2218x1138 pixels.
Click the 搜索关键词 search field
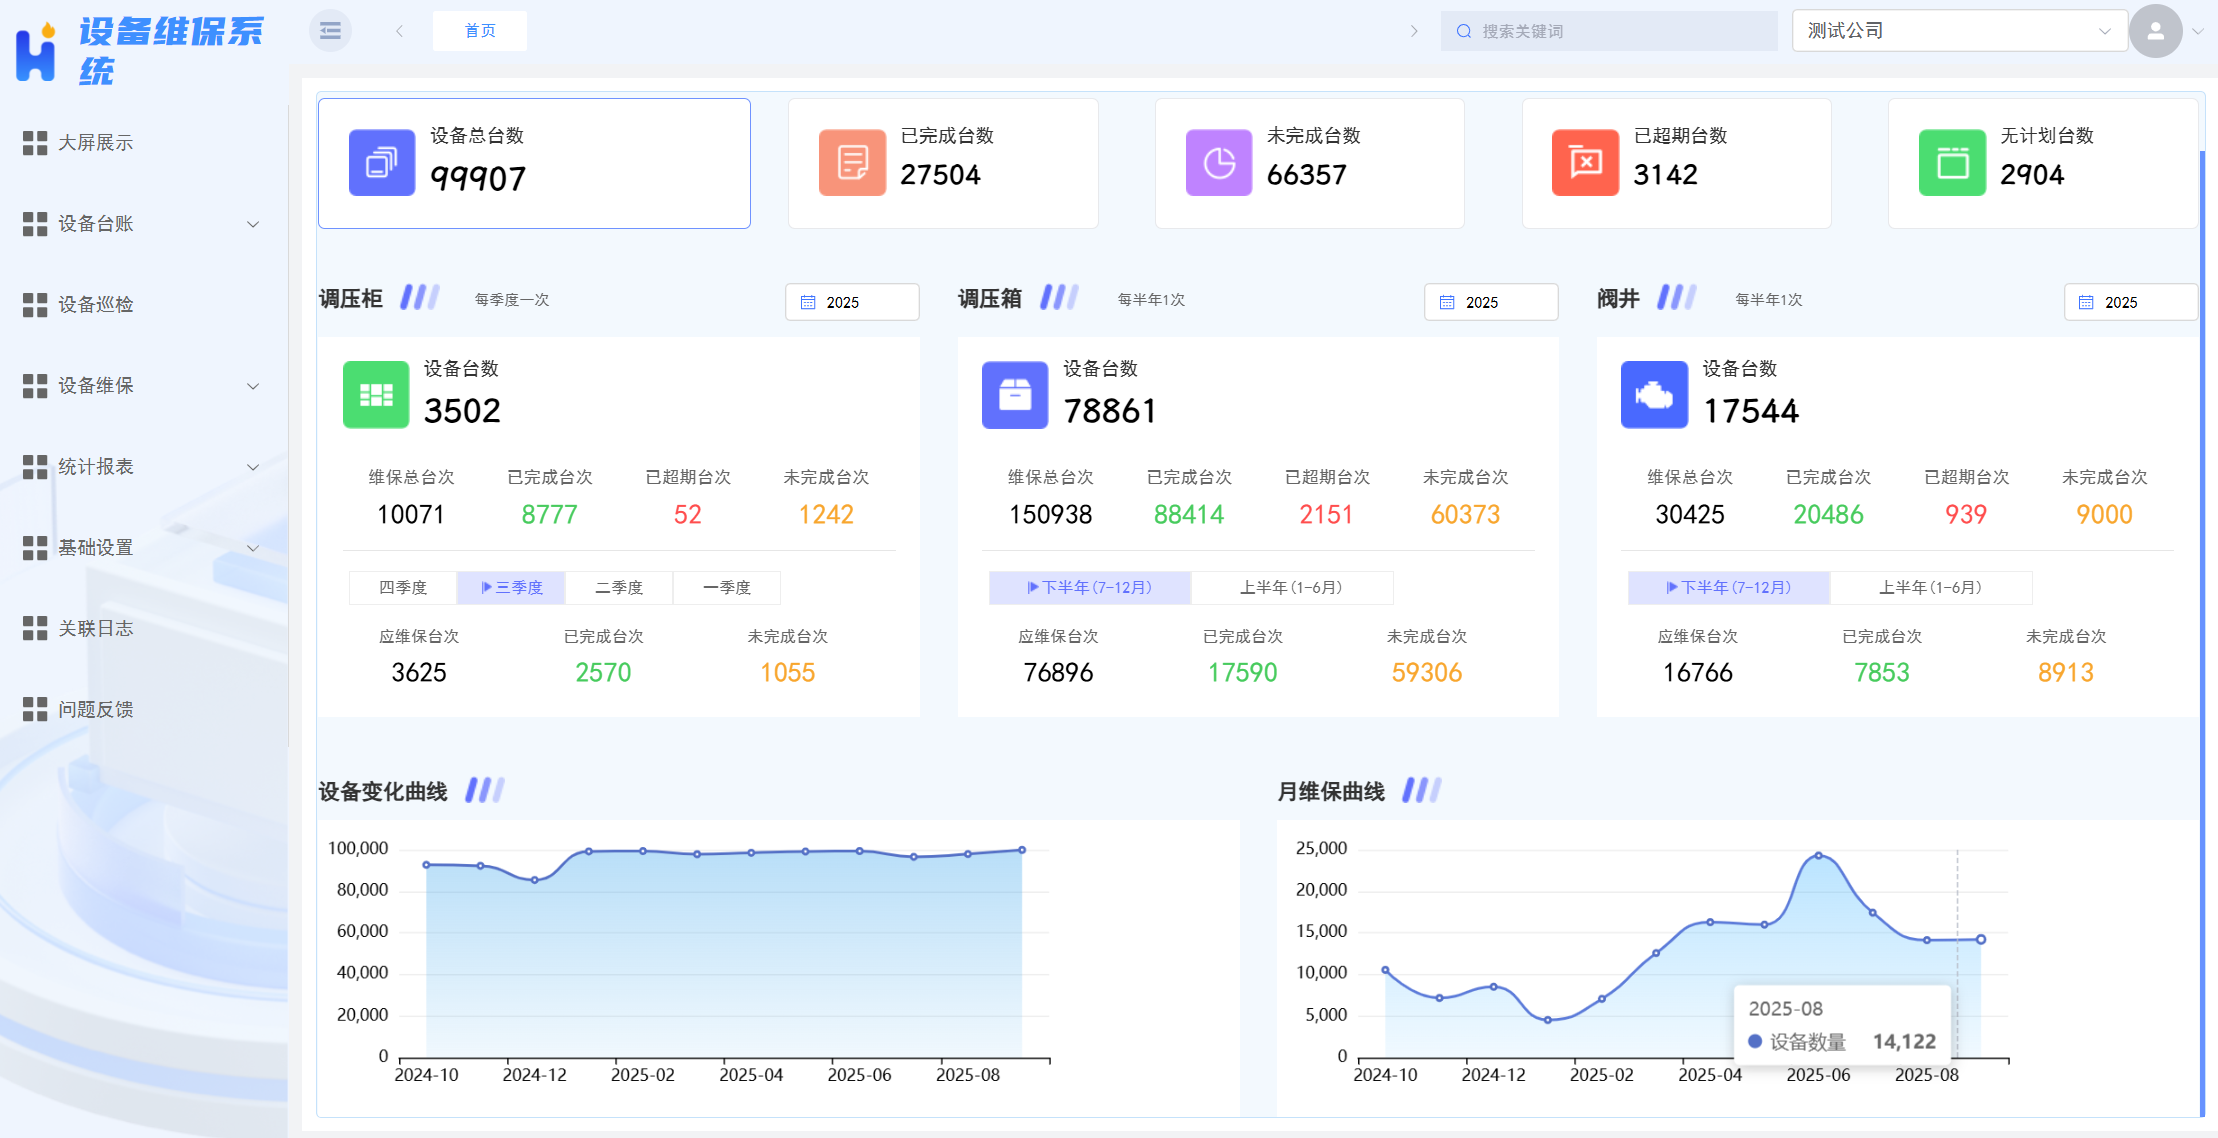(x=1608, y=30)
